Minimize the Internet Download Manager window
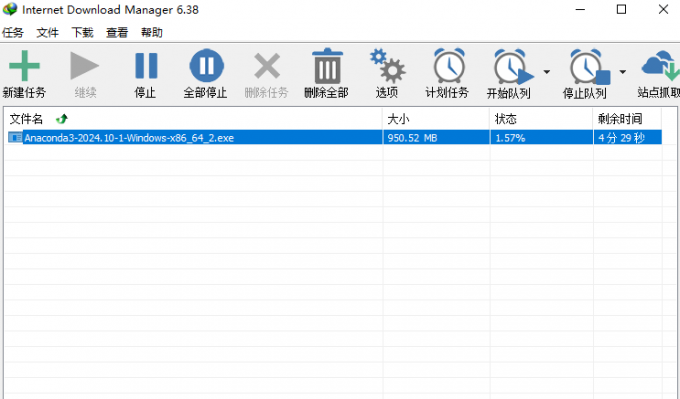The image size is (680, 399). [580, 10]
